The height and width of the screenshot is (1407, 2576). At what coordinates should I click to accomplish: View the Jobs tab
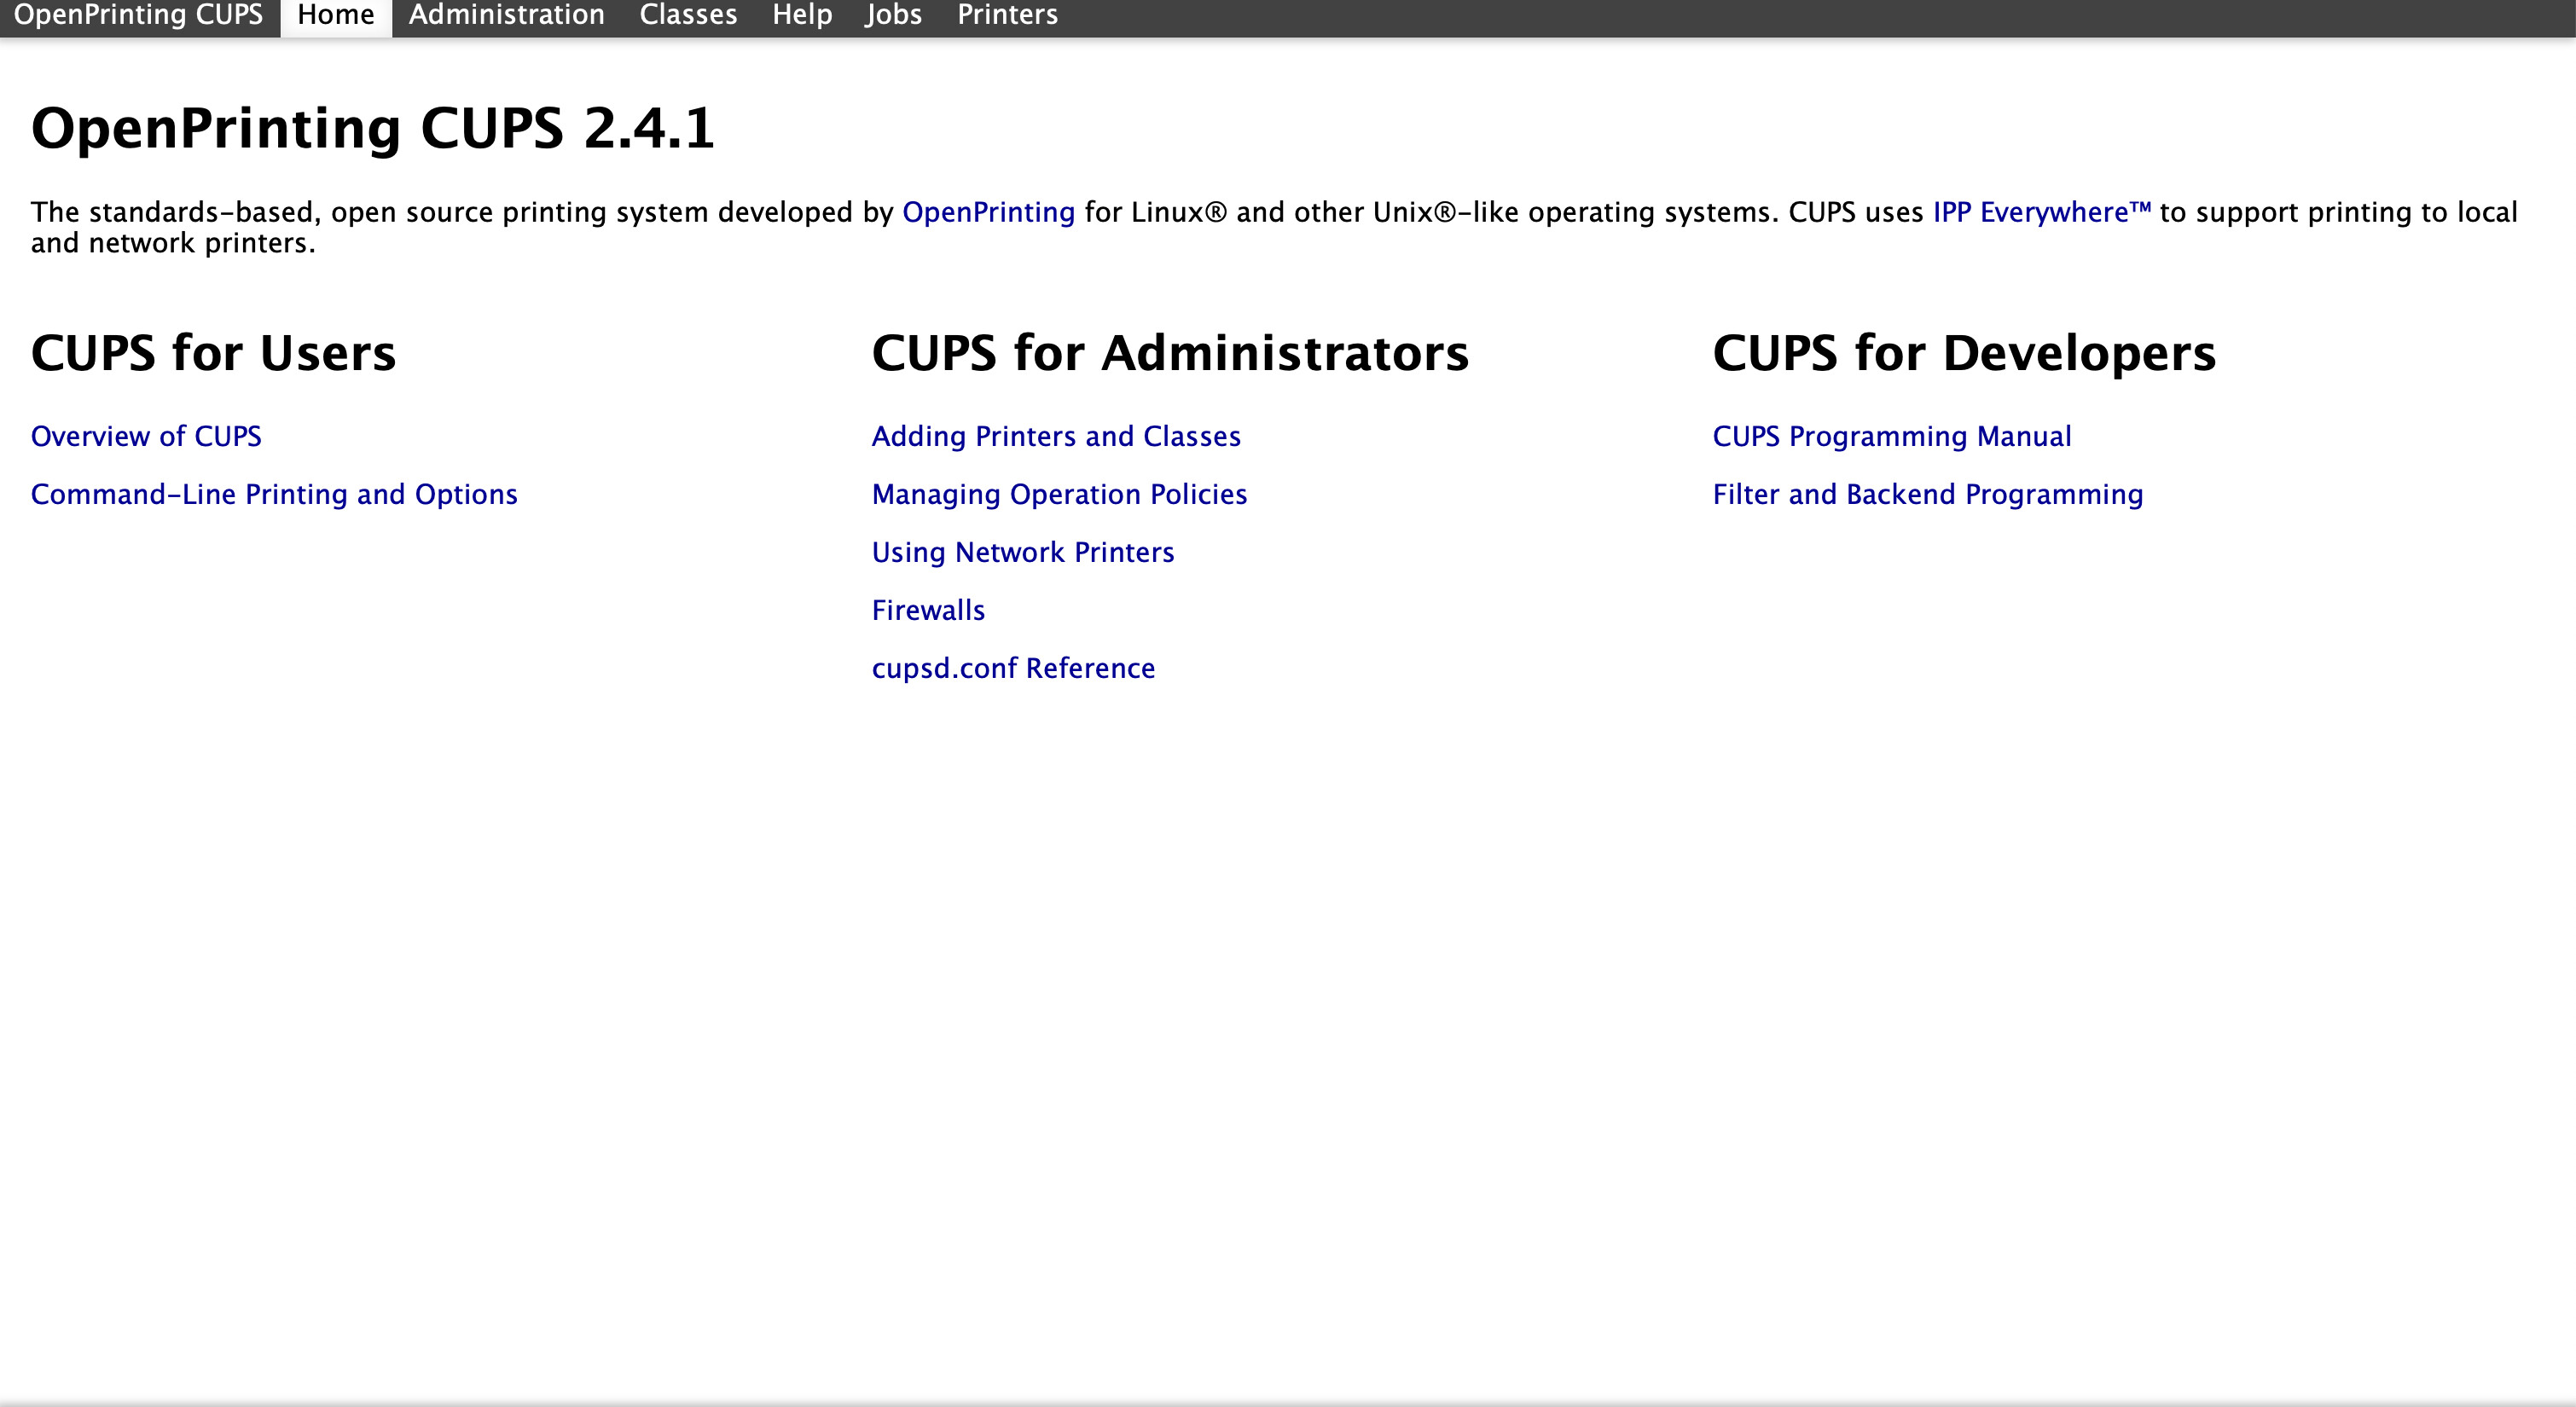pyautogui.click(x=893, y=15)
